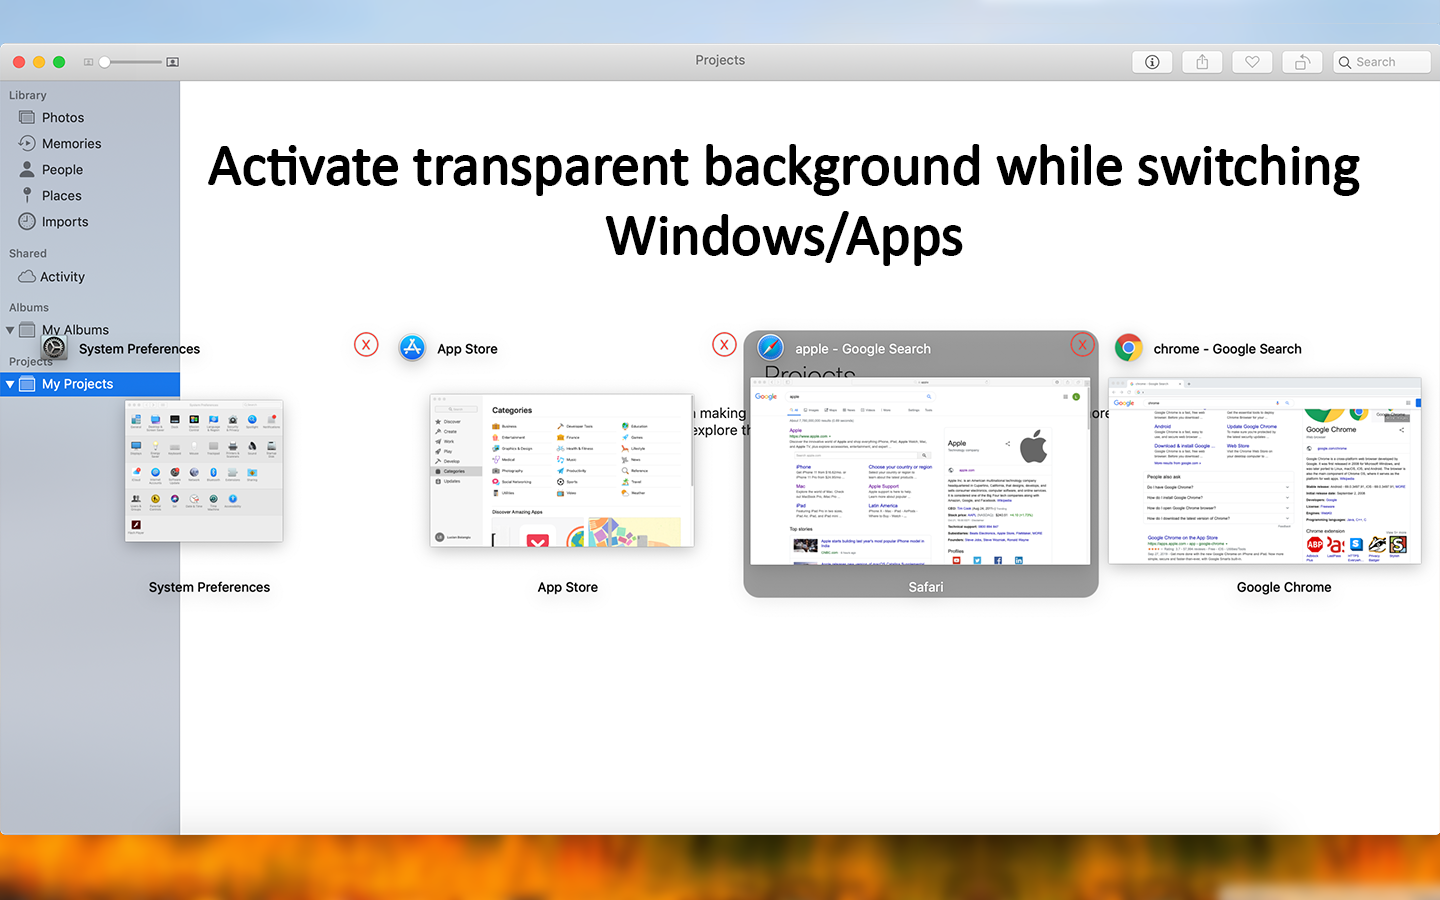This screenshot has height=900, width=1440.
Task: Click the Share toolbar icon
Action: pos(1202,61)
